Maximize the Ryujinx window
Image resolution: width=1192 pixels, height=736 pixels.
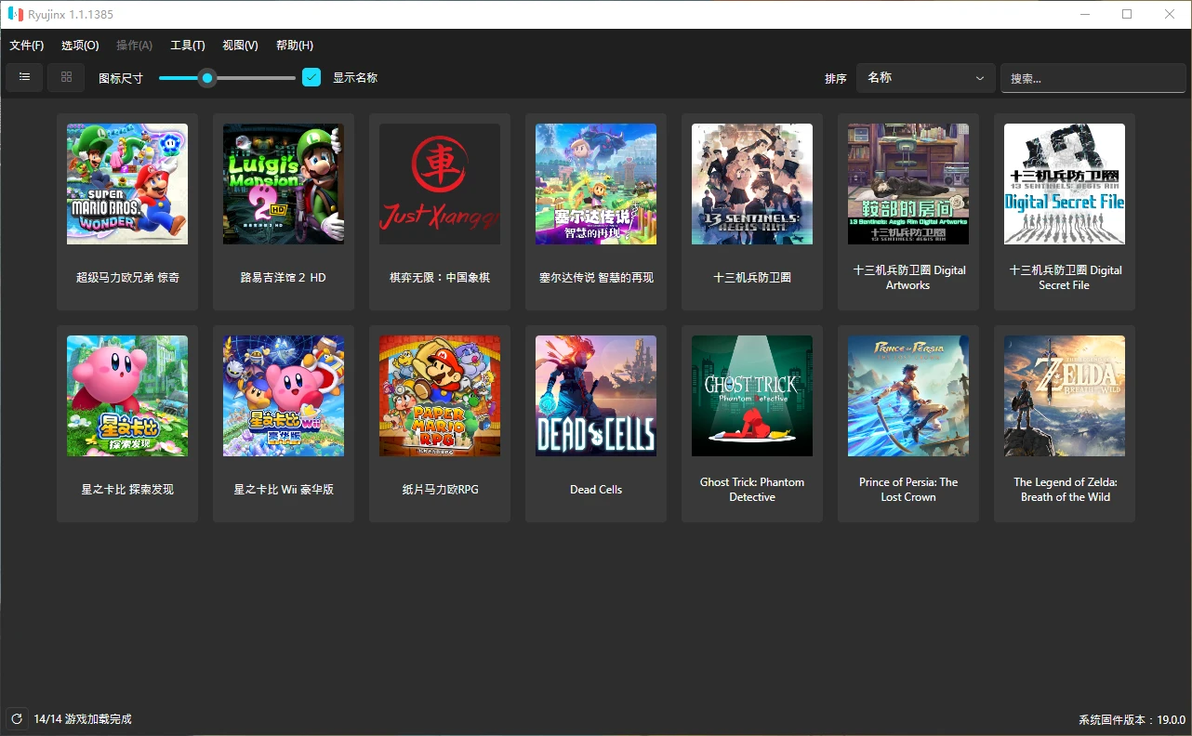[1127, 14]
